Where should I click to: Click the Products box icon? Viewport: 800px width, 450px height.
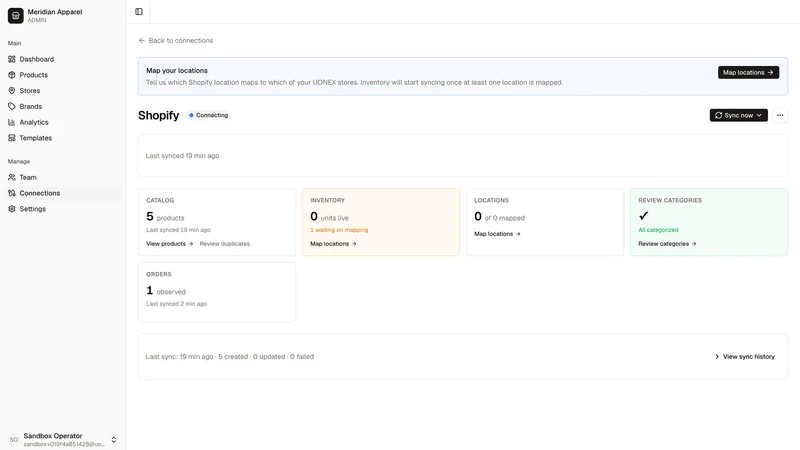[12, 75]
